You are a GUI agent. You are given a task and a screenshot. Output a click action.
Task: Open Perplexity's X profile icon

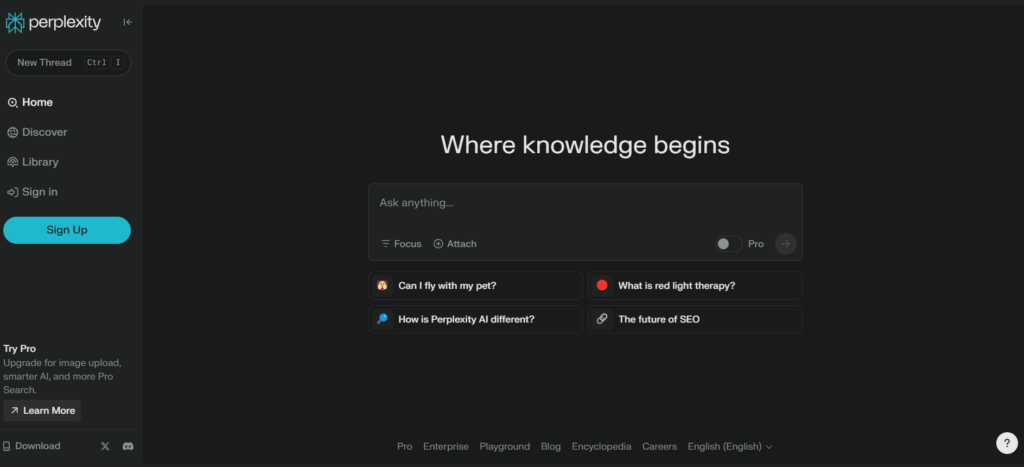105,446
